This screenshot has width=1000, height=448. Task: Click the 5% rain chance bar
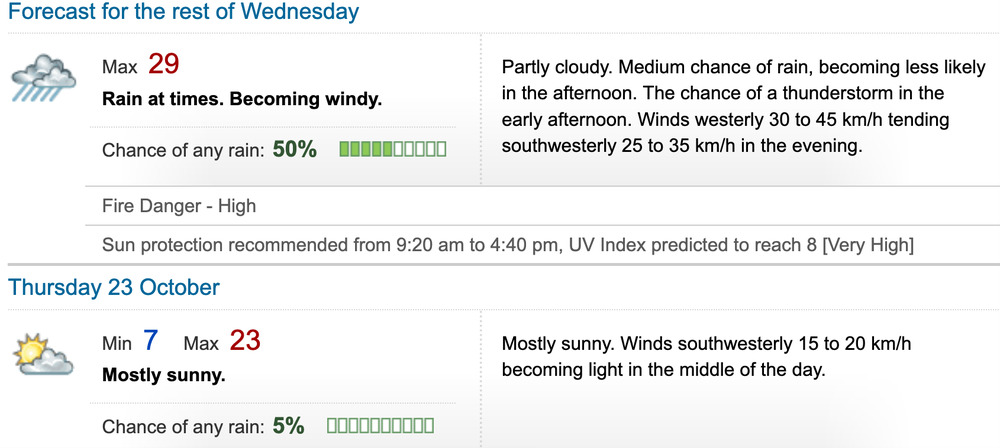[x=380, y=426]
